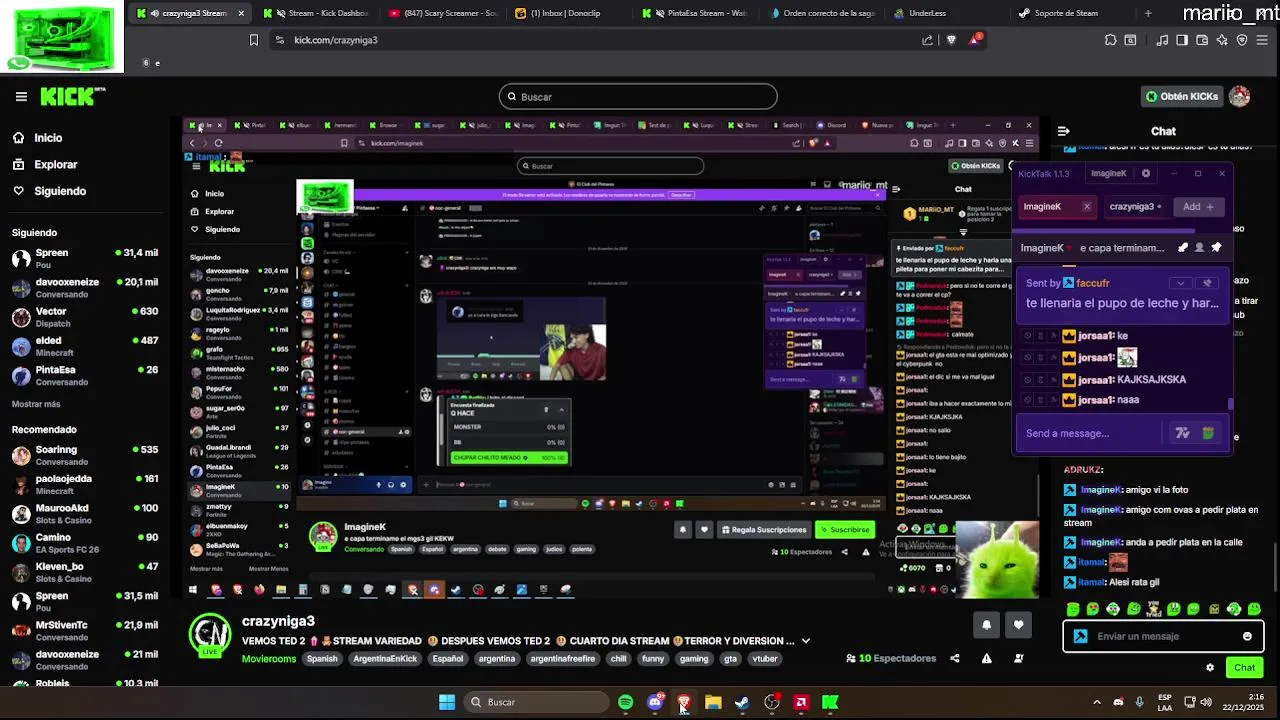
Task: Click the green Chat send button
Action: click(1244, 667)
